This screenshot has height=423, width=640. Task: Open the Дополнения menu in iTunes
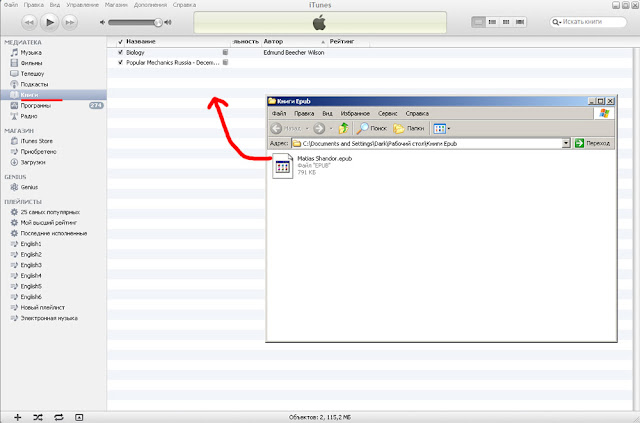coord(150,5)
